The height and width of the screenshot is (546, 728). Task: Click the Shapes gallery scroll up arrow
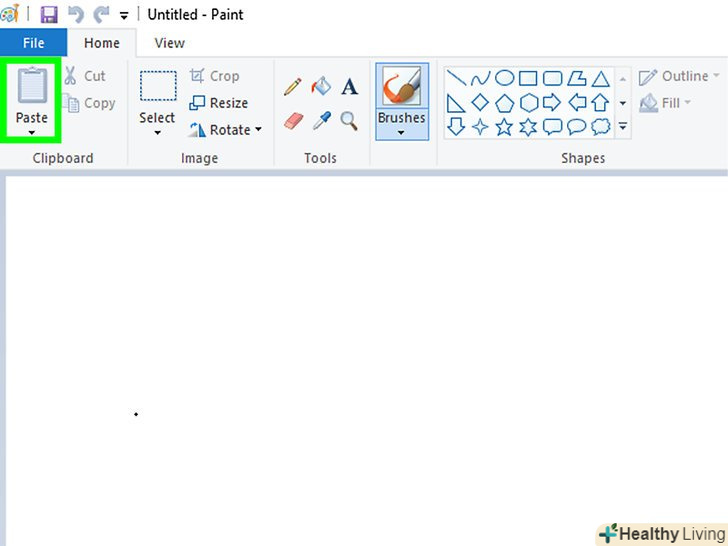pos(623,79)
